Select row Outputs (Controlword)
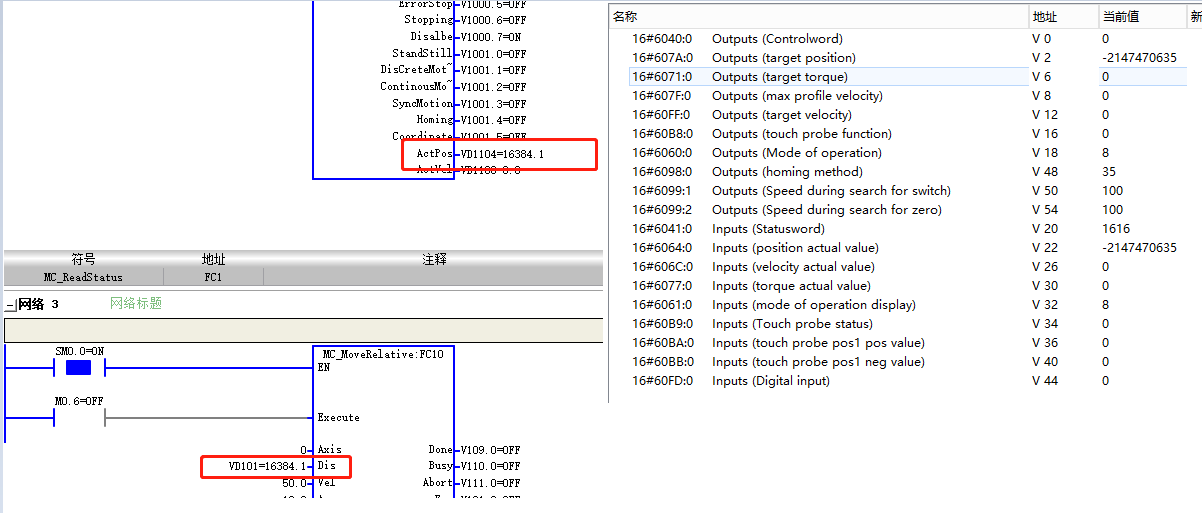 pyautogui.click(x=905, y=39)
